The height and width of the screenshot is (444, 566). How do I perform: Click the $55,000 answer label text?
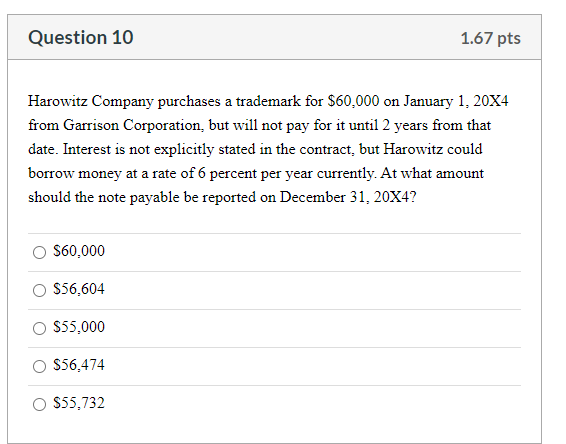pyautogui.click(x=79, y=327)
